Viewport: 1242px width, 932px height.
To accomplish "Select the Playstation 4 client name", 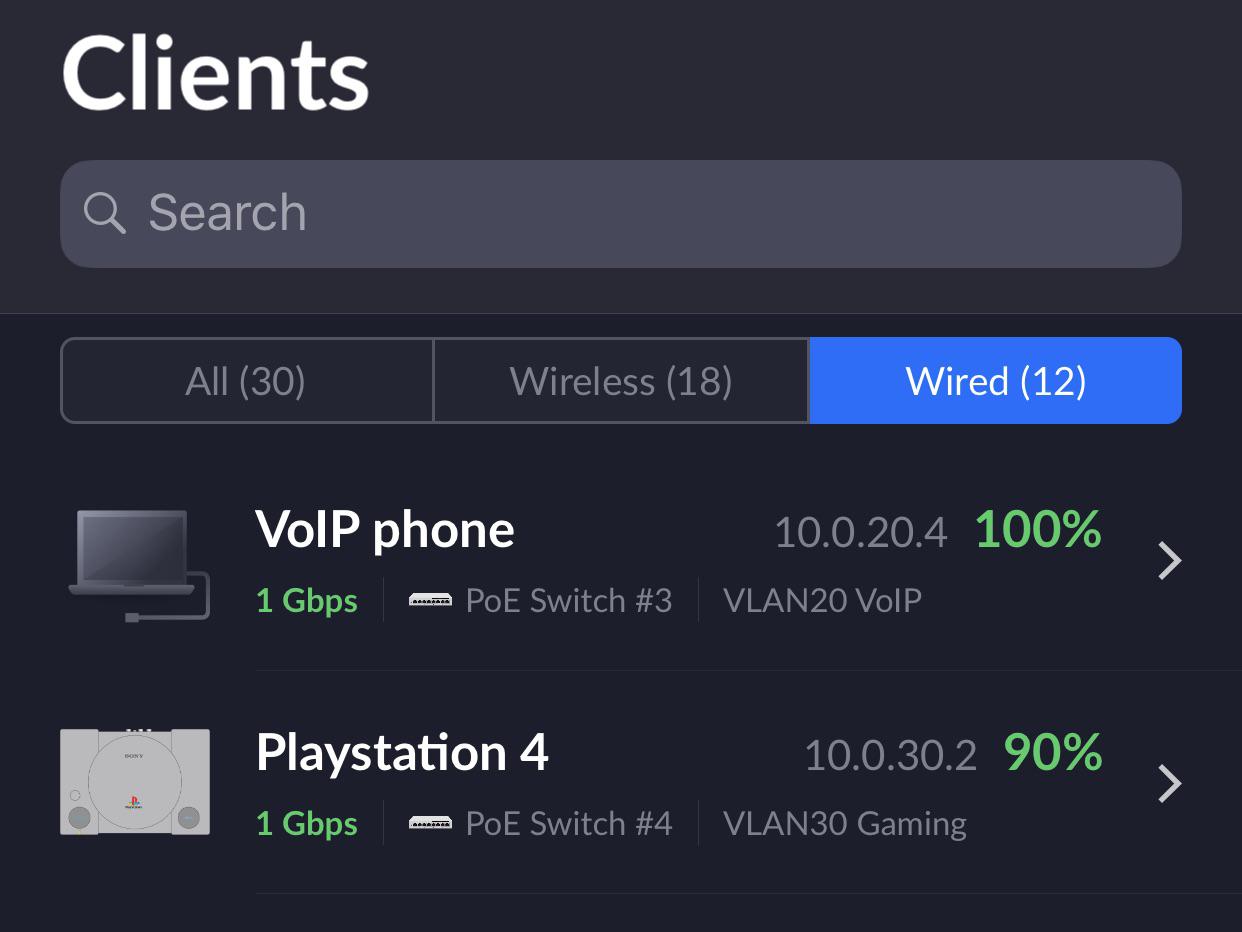I will pyautogui.click(x=402, y=752).
